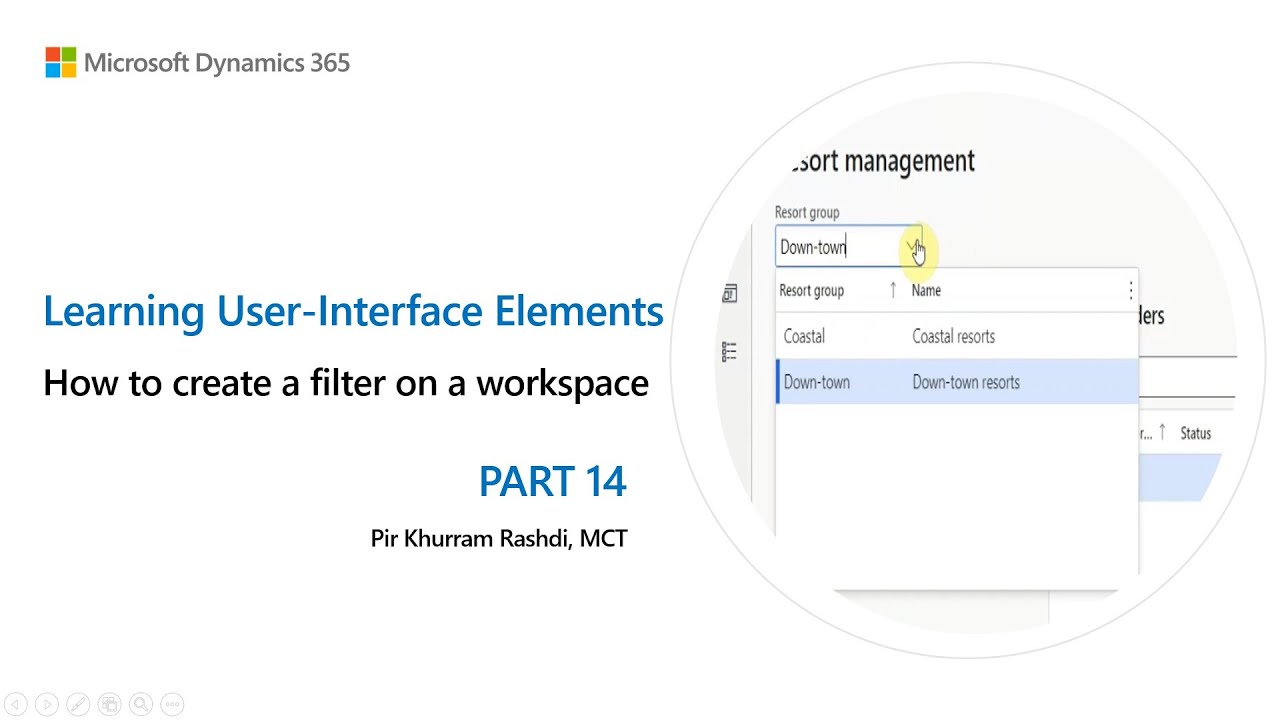Click the Resort group input with Down-town
Image resolution: width=1280 pixels, height=720 pixels.
[848, 247]
